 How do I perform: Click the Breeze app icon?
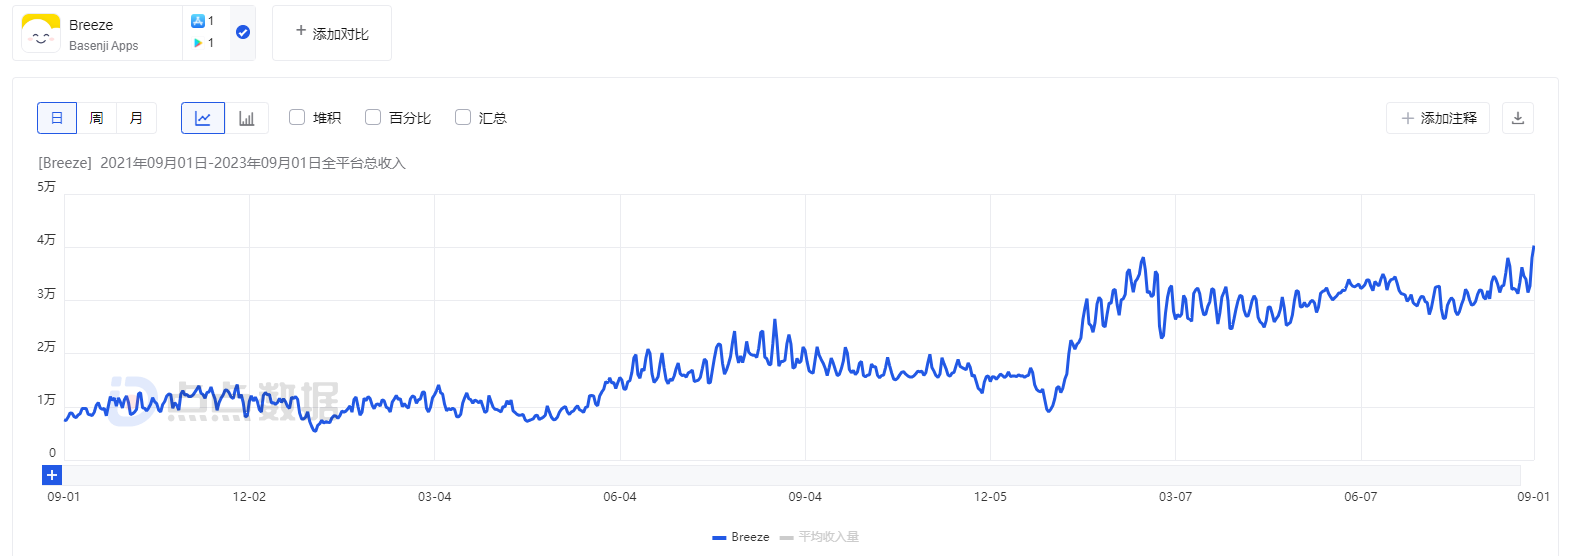tap(41, 33)
